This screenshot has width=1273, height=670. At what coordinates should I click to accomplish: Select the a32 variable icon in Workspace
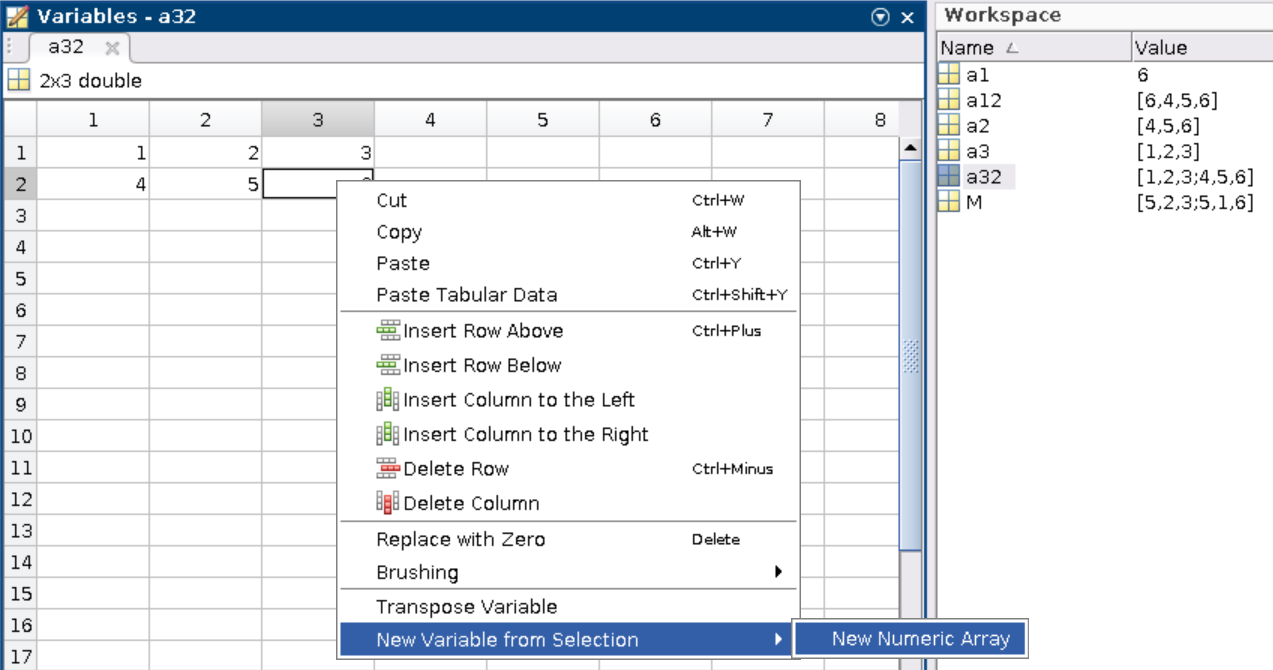949,177
